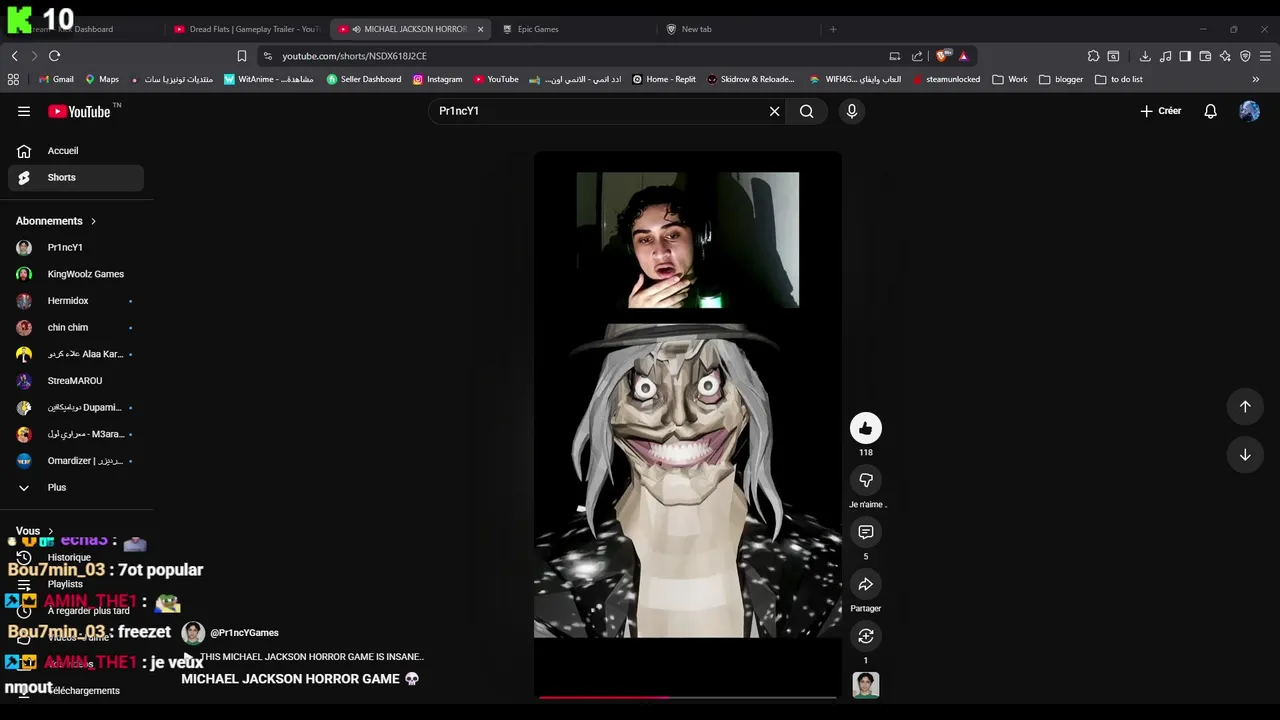The image size is (1280, 720).
Task: Clear the search box with the X
Action: pyautogui.click(x=774, y=111)
